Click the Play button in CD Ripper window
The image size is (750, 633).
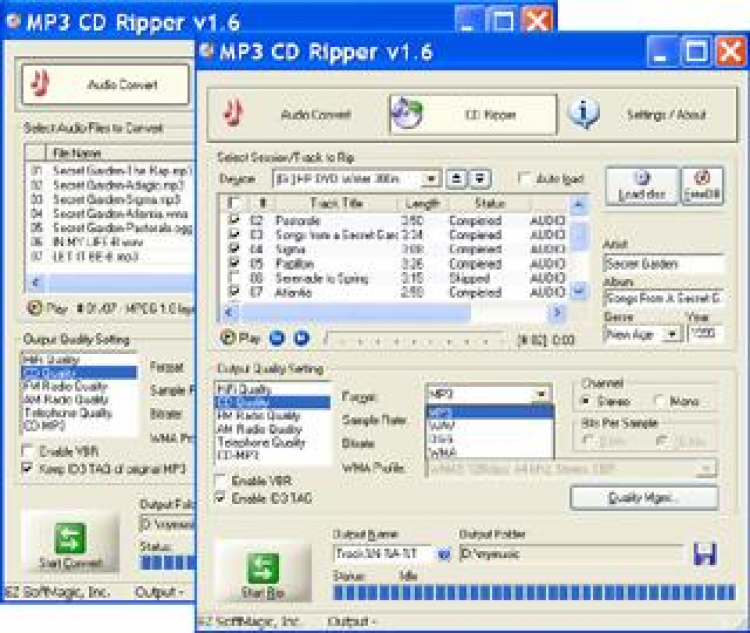click(x=240, y=338)
